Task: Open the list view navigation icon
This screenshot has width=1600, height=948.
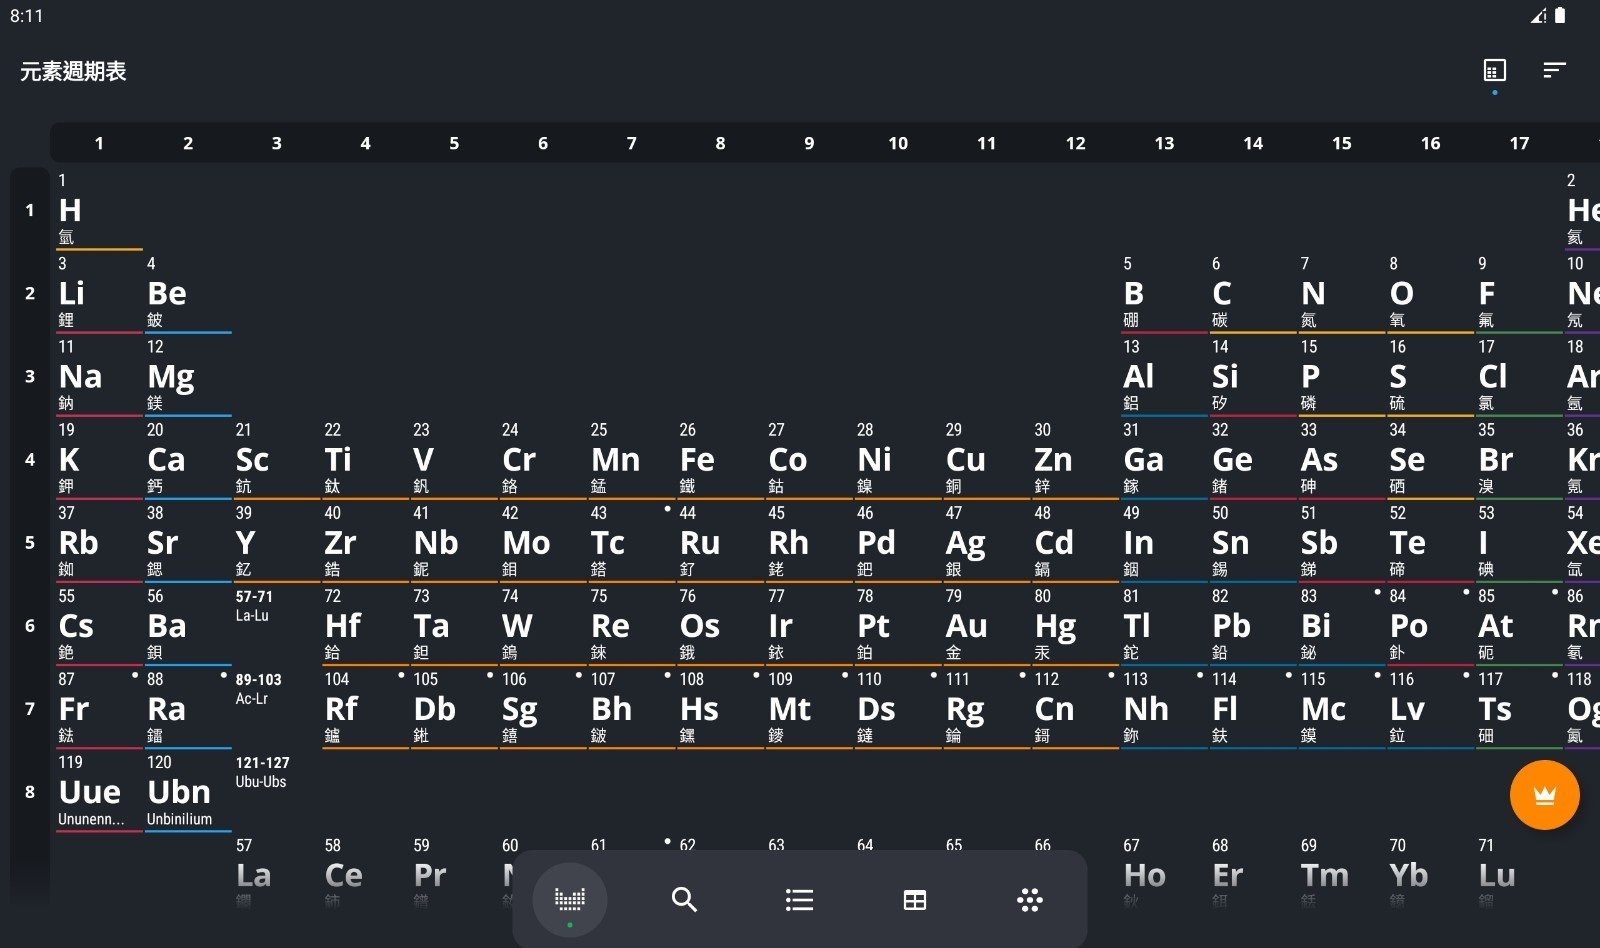Action: coord(799,899)
